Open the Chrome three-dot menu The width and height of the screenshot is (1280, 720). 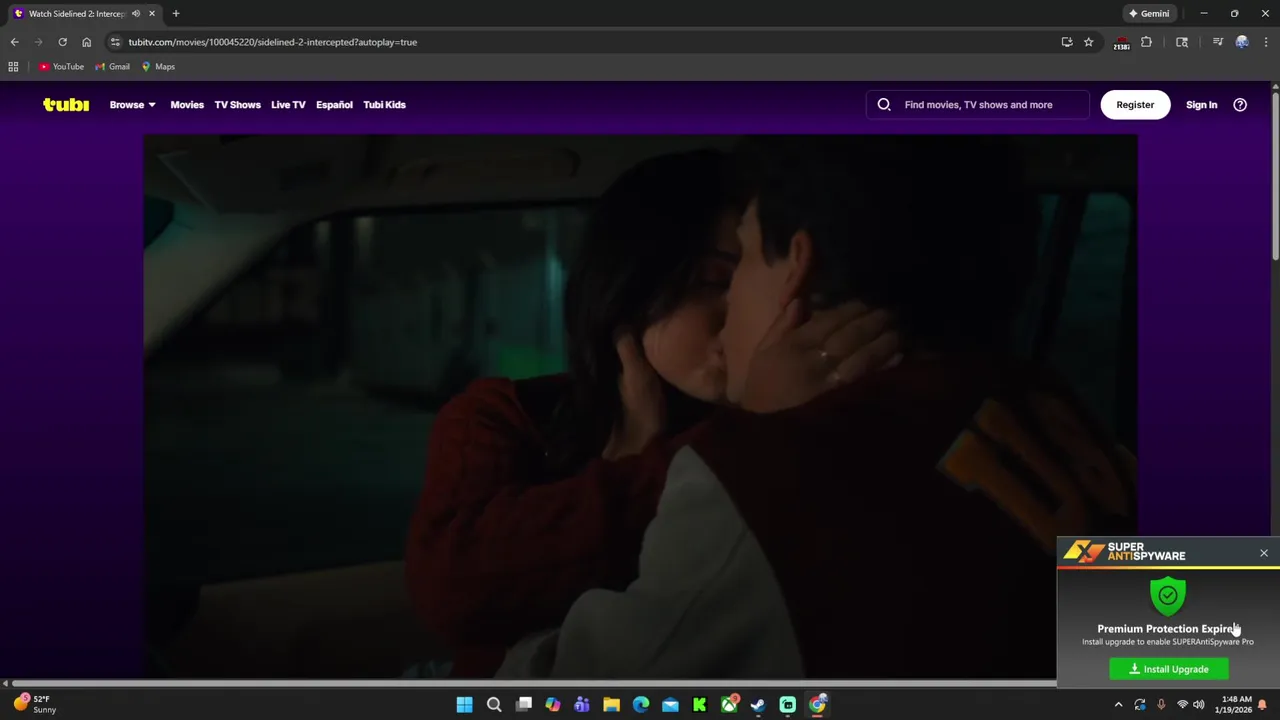(1266, 42)
